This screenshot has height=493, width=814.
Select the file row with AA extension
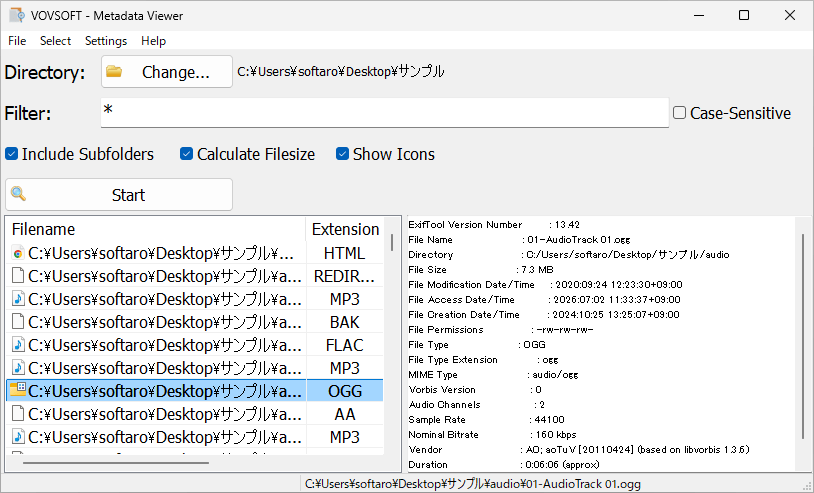pyautogui.click(x=195, y=414)
